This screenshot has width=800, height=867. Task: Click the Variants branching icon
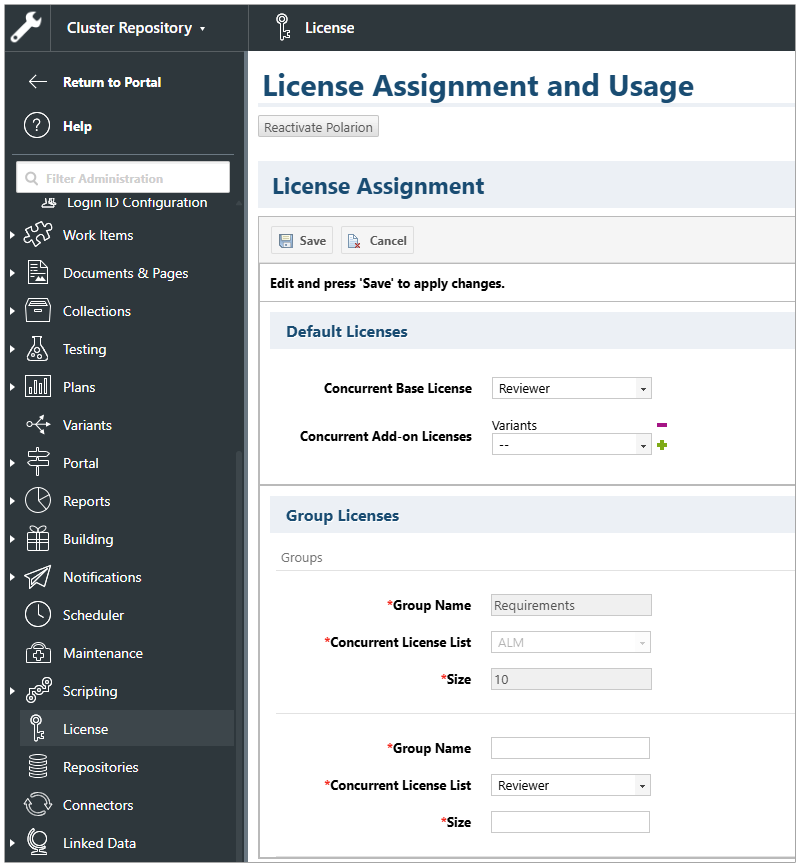pyautogui.click(x=38, y=425)
